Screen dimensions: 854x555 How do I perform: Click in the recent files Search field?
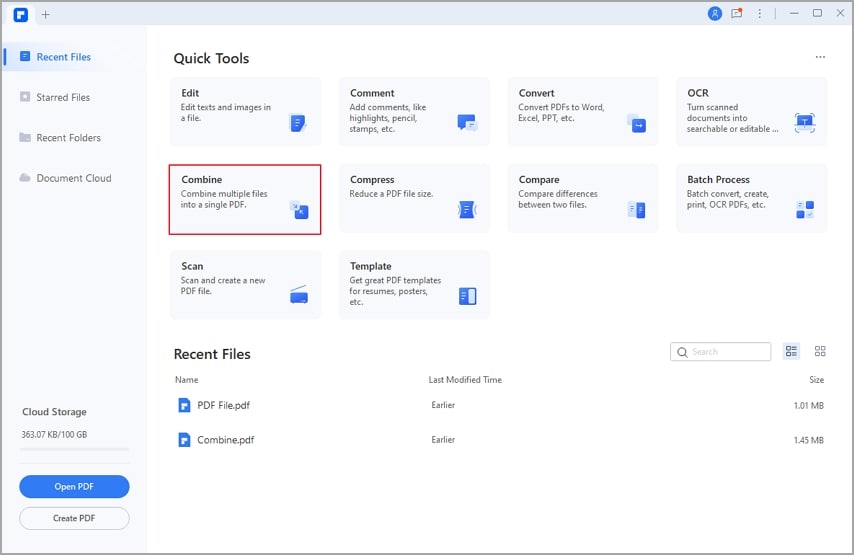tap(721, 352)
